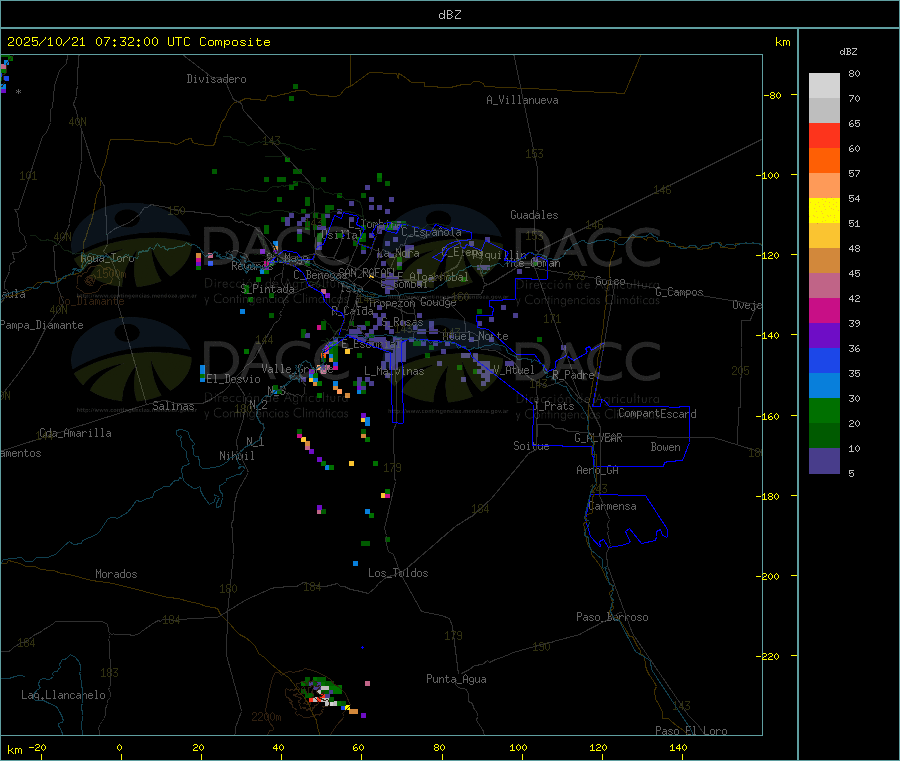Click the 'CompantEscard' location label
Image resolution: width=900 pixels, height=761 pixels.
[657, 414]
